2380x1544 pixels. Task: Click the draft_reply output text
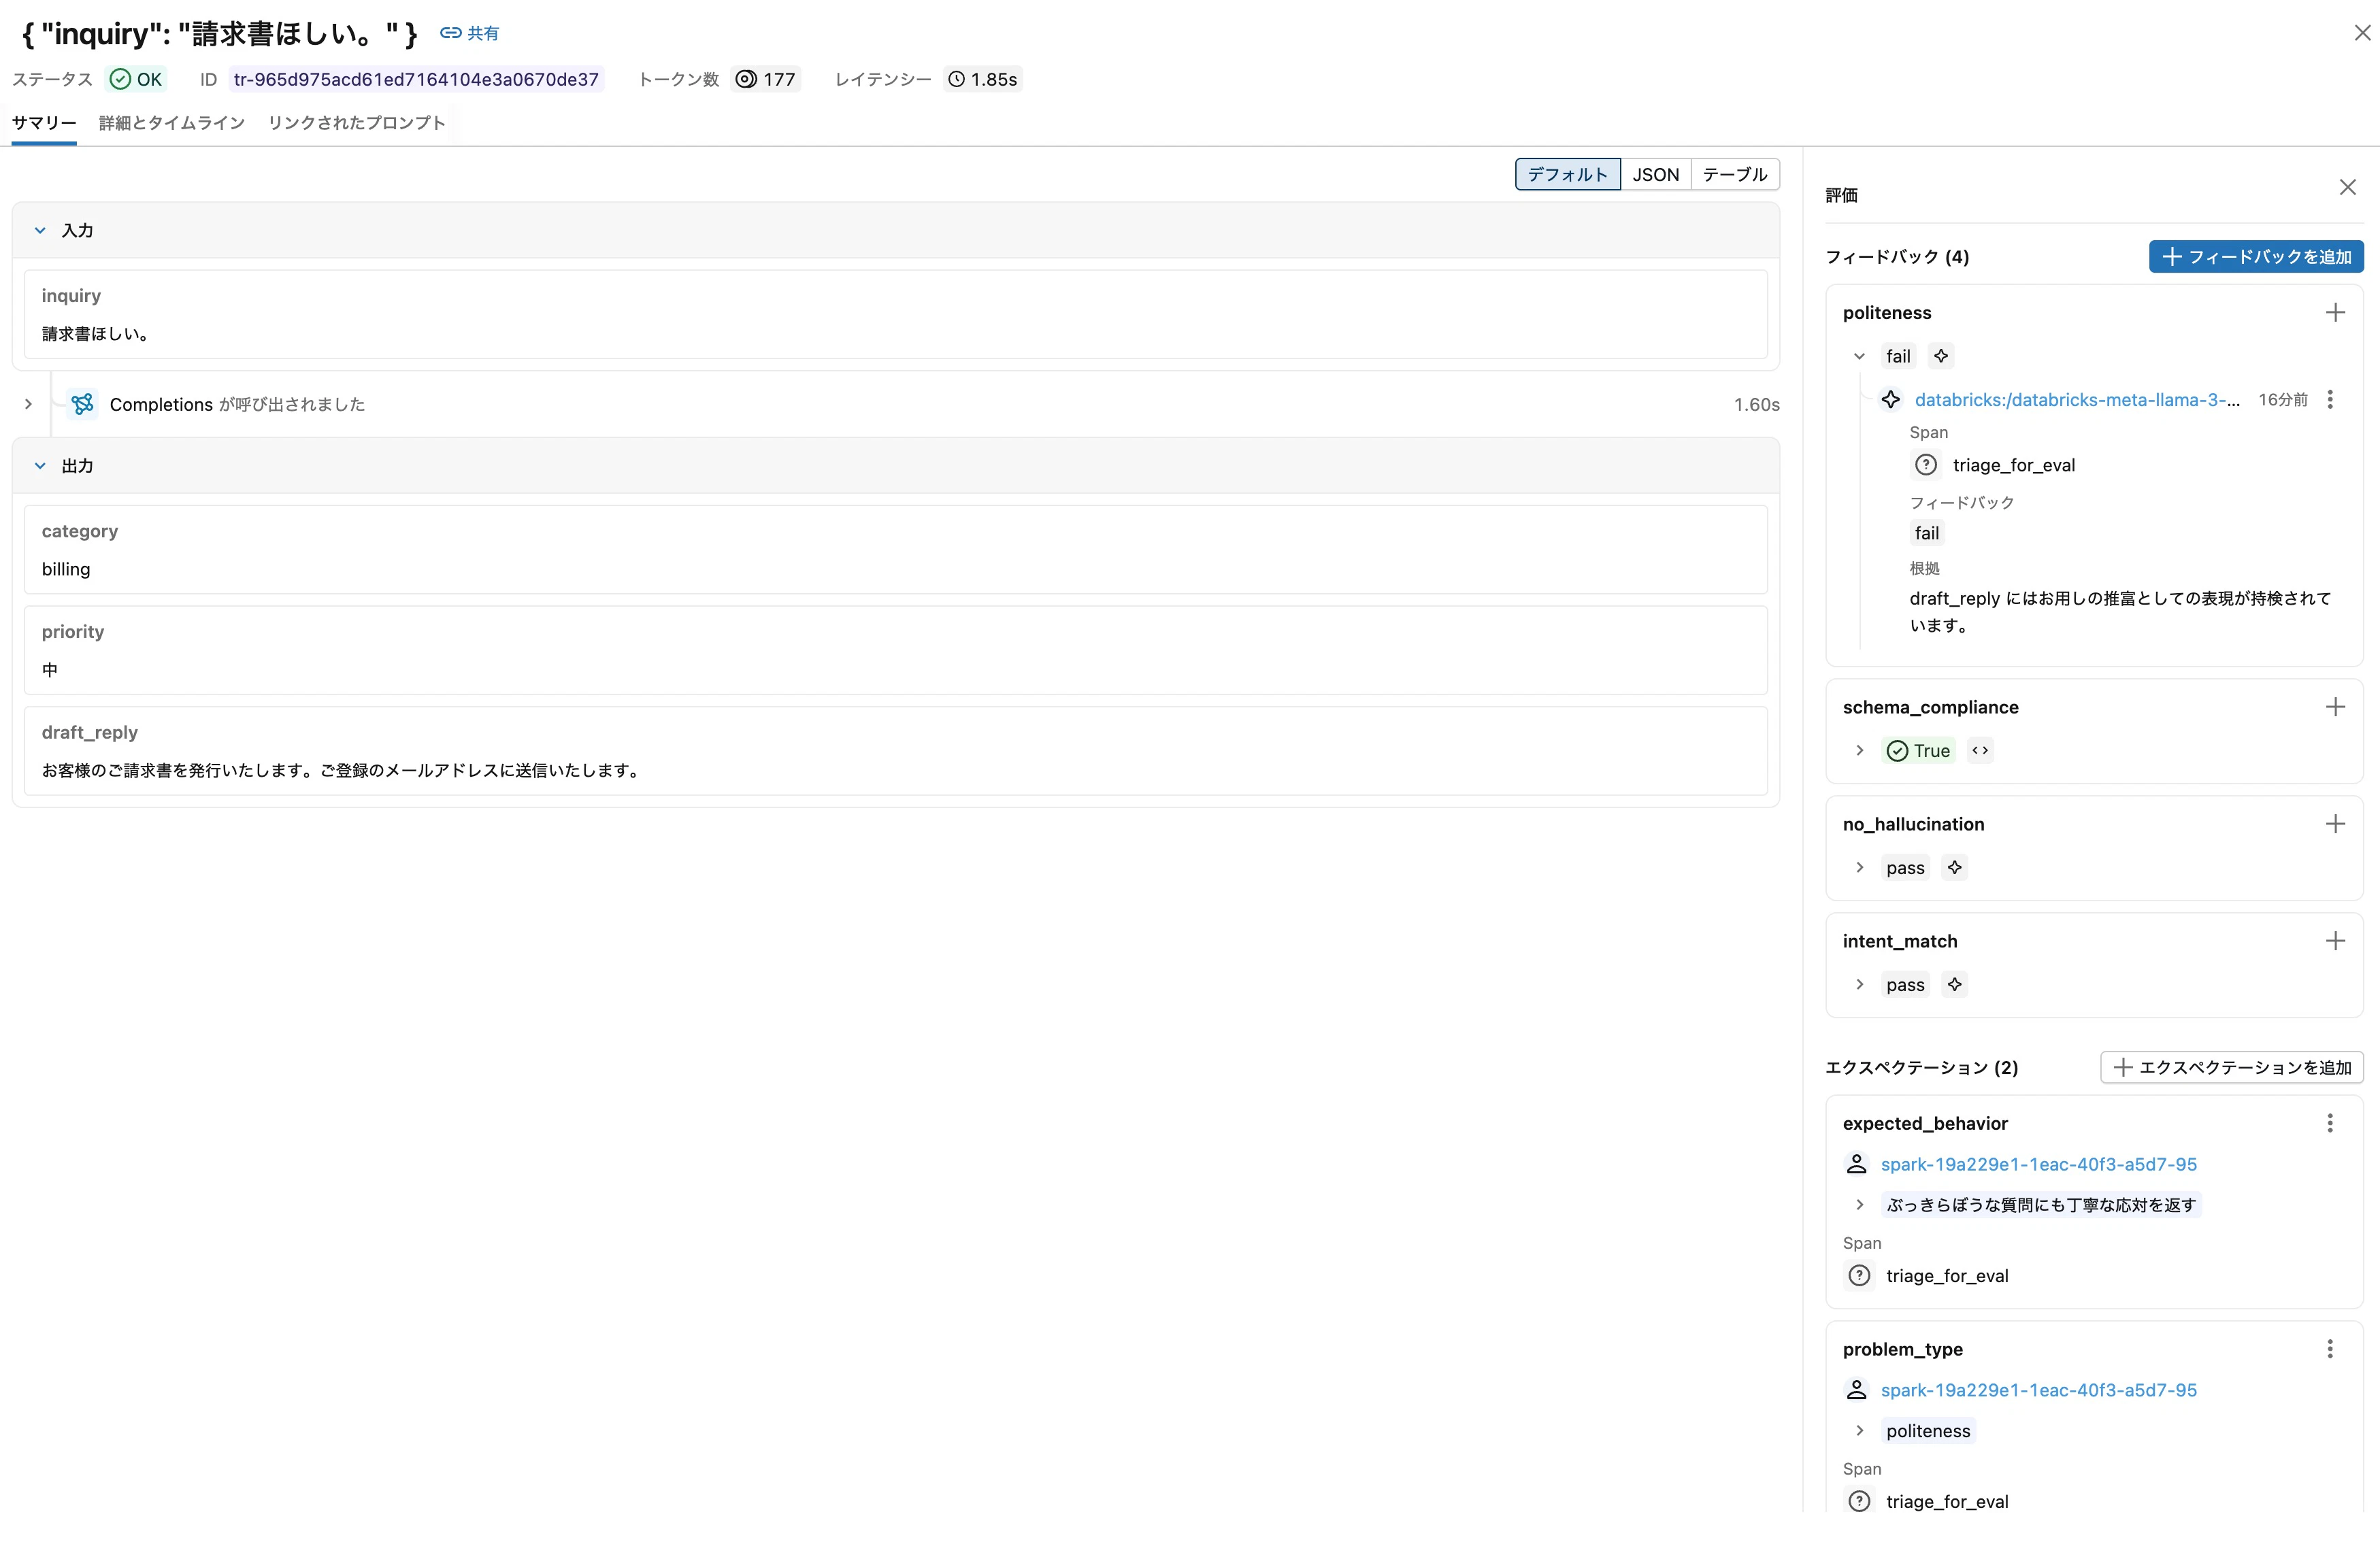pos(341,770)
